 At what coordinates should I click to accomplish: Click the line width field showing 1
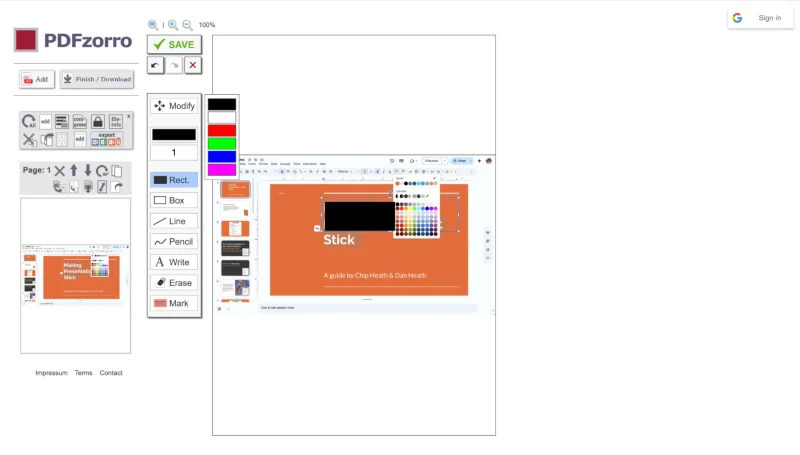tap(174, 153)
